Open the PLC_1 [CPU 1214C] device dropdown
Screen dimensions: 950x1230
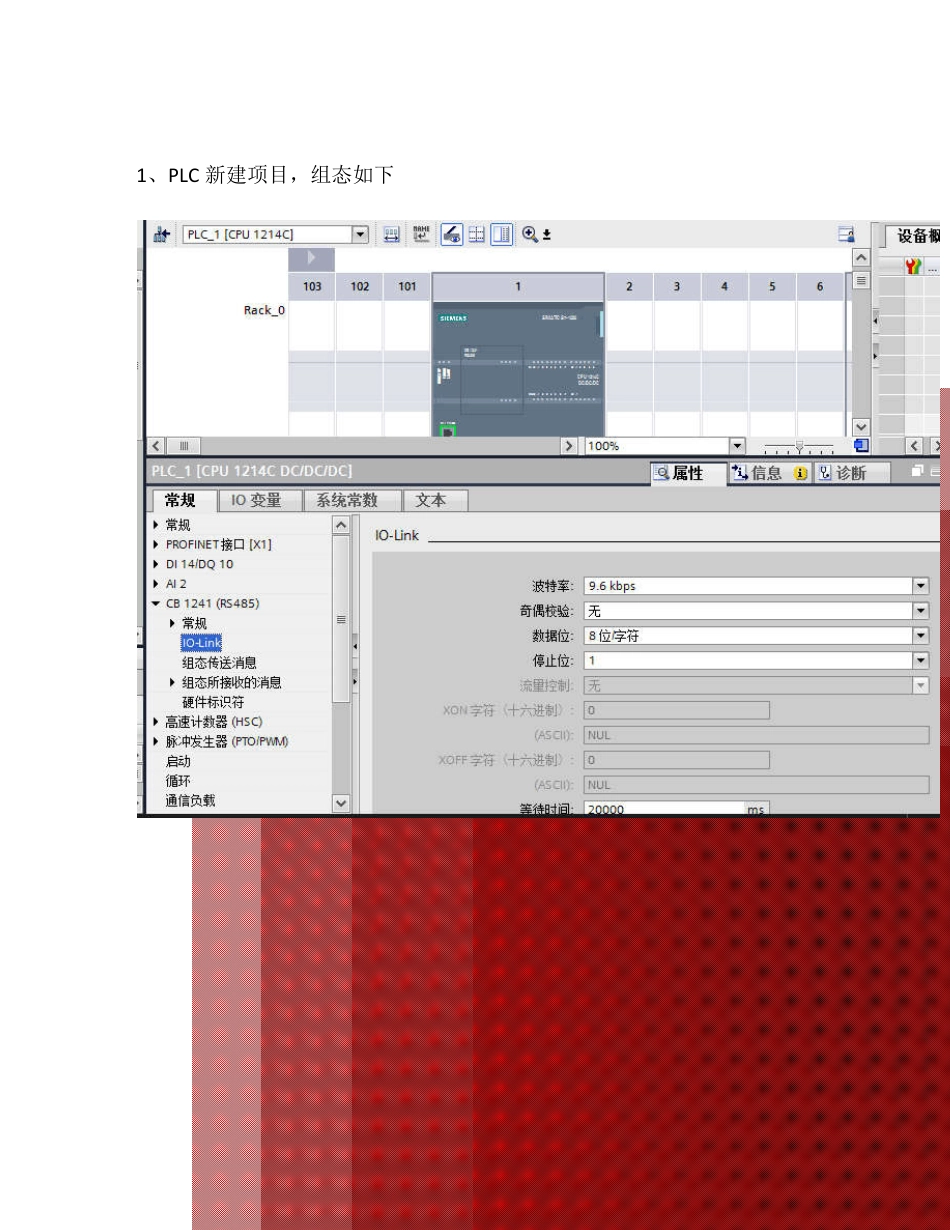(x=361, y=235)
